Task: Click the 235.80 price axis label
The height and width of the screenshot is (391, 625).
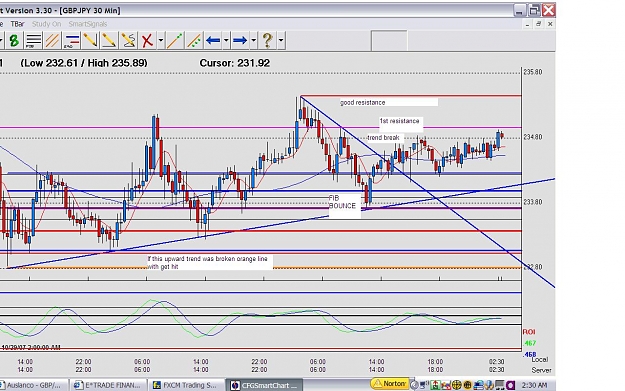Action: pos(533,72)
